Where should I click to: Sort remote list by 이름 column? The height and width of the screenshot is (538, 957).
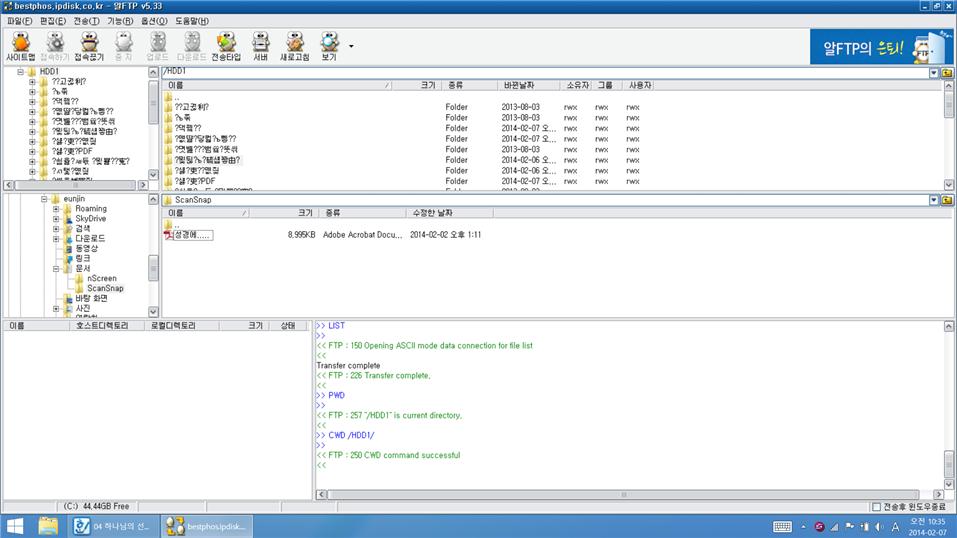277,85
